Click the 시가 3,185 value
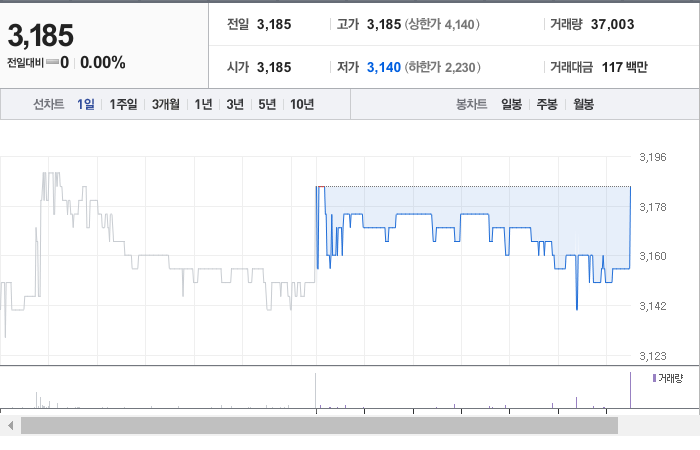Viewport: 700px width, 450px height. point(274,67)
